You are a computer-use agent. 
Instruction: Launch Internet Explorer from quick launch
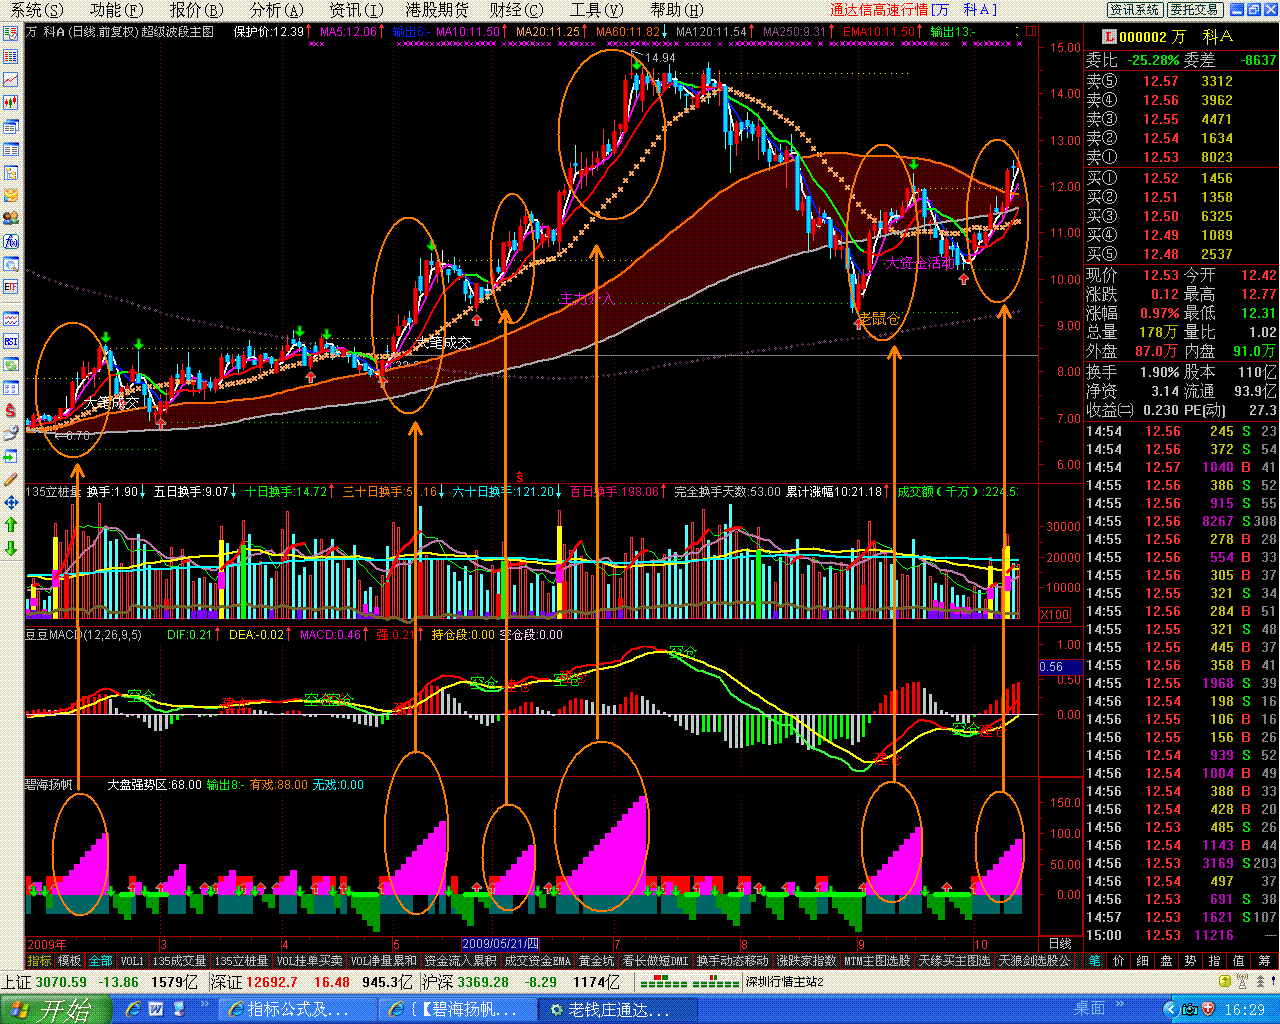(133, 1009)
